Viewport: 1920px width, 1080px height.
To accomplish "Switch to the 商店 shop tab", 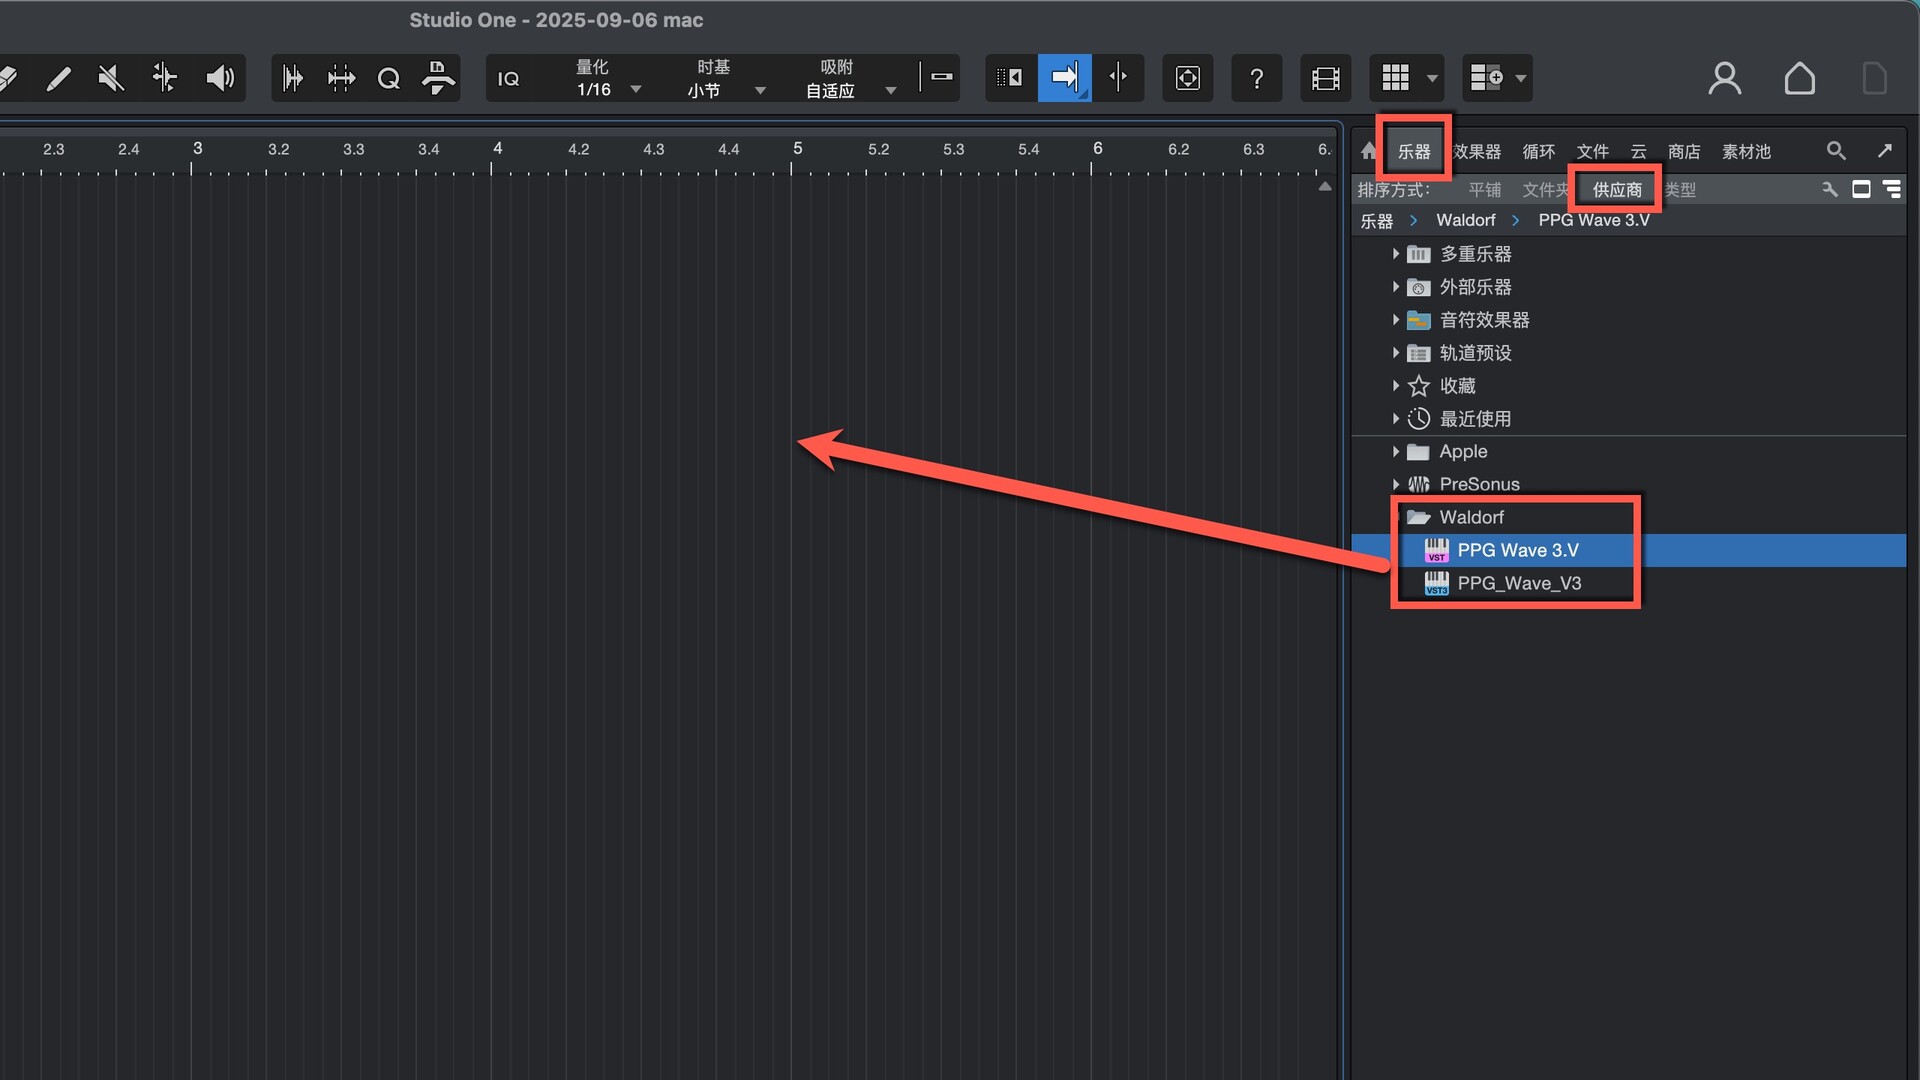I will point(1684,151).
